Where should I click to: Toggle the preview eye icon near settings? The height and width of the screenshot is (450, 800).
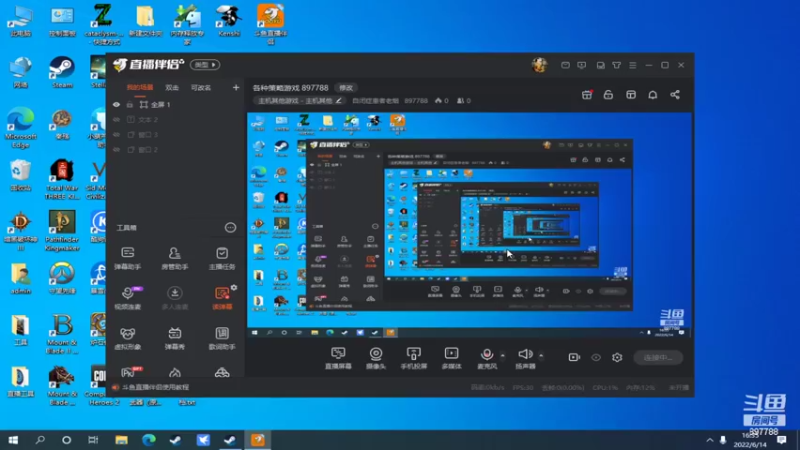[596, 357]
